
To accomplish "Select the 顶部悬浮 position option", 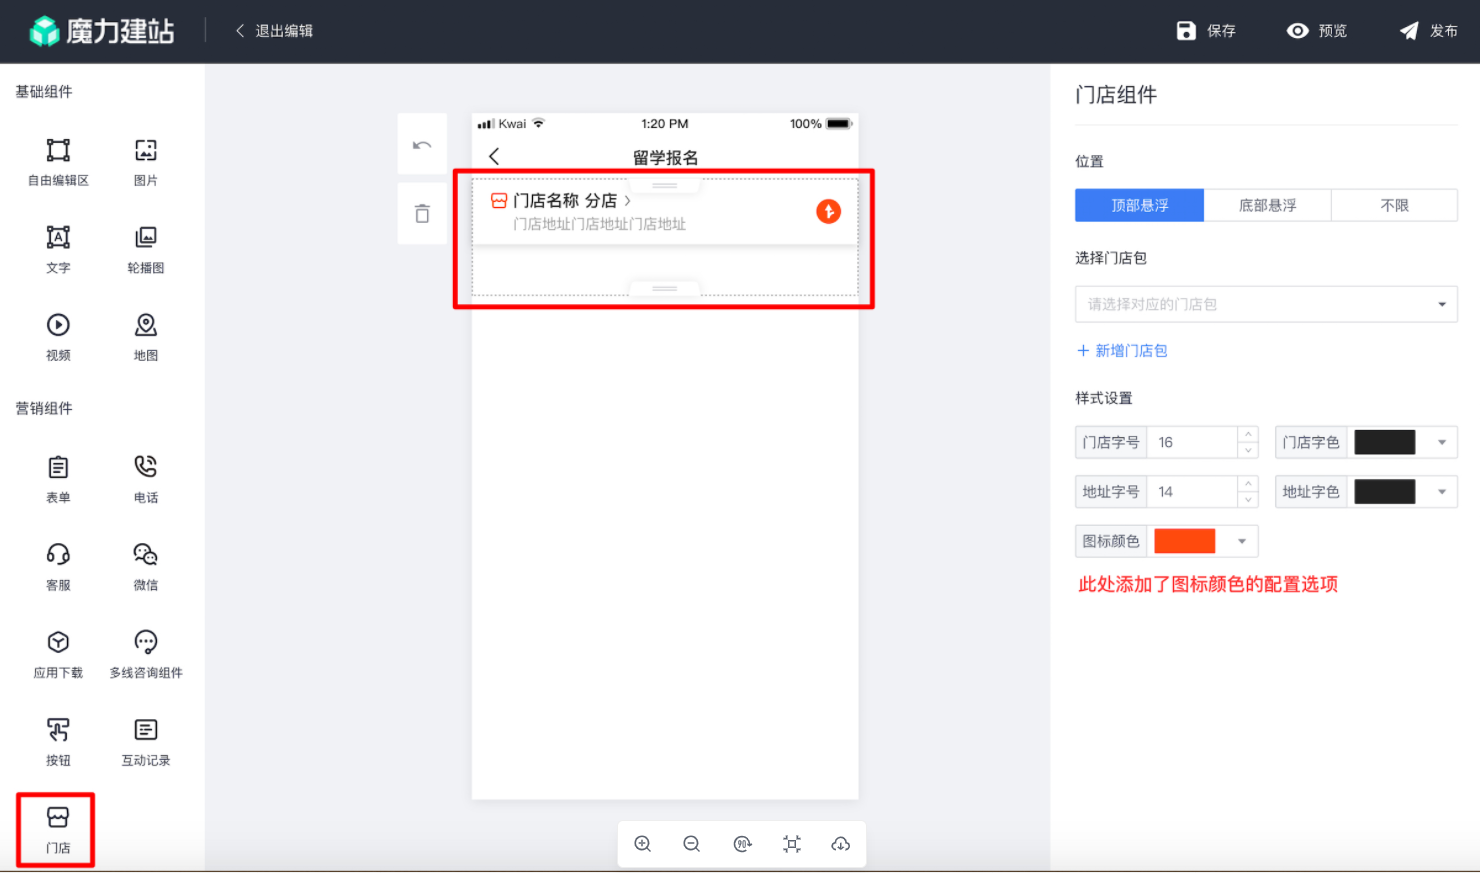I will (1139, 204).
